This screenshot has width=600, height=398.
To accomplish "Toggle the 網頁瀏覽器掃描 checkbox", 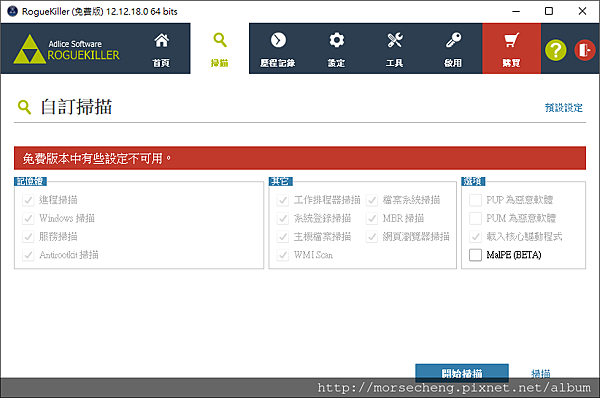I will [372, 237].
